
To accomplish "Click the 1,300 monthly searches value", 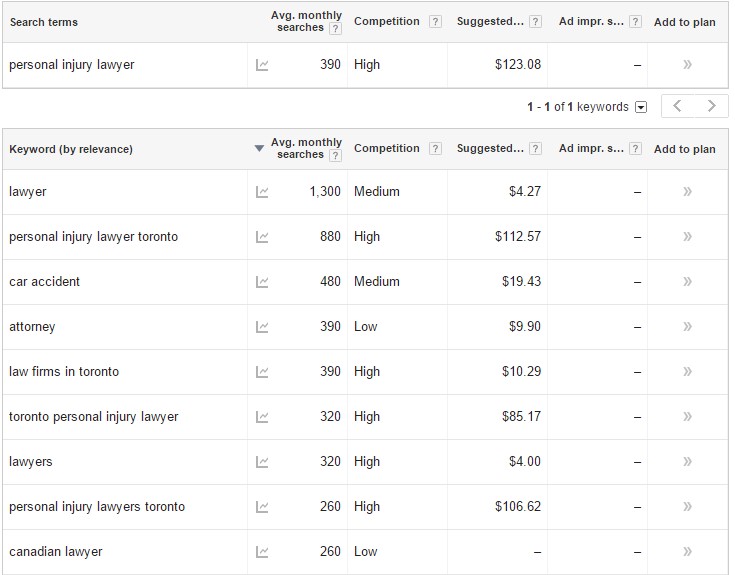I will tap(325, 192).
